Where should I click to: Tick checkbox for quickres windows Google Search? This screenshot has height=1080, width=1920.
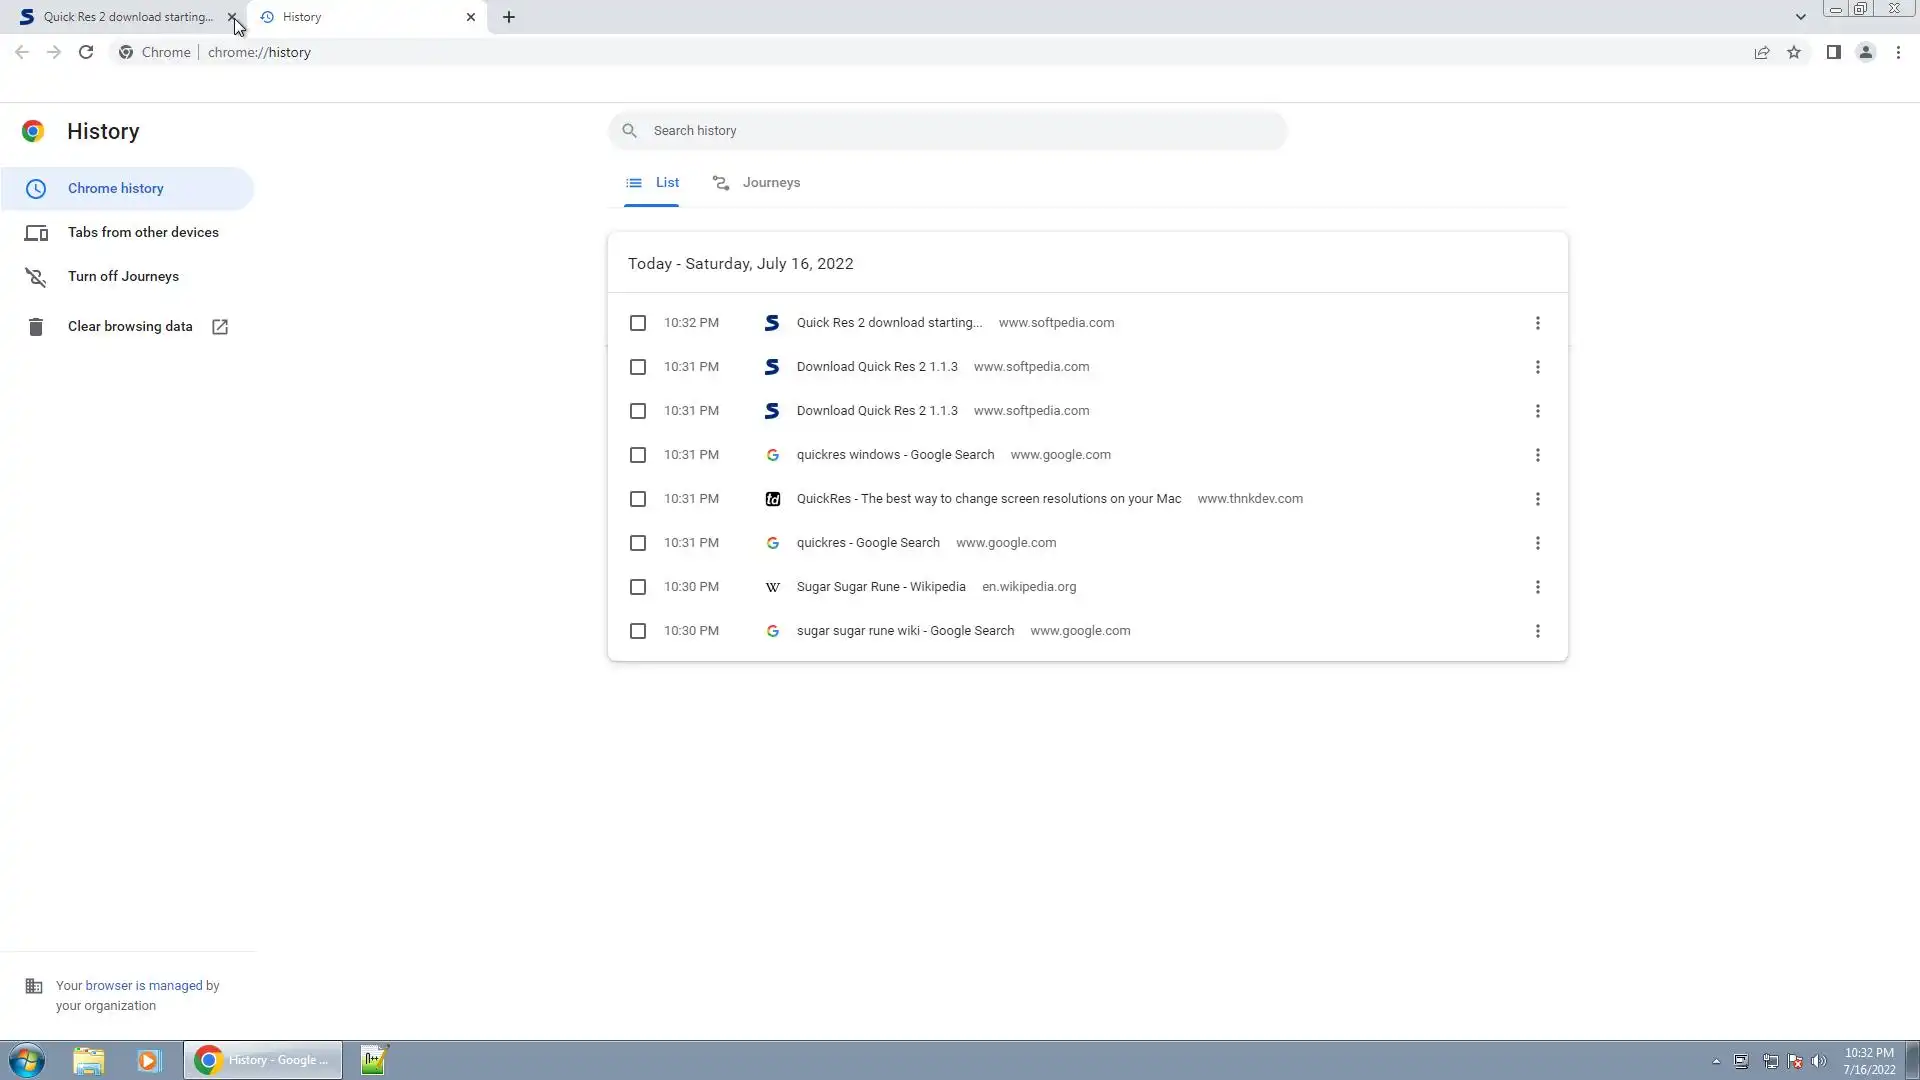click(x=638, y=455)
